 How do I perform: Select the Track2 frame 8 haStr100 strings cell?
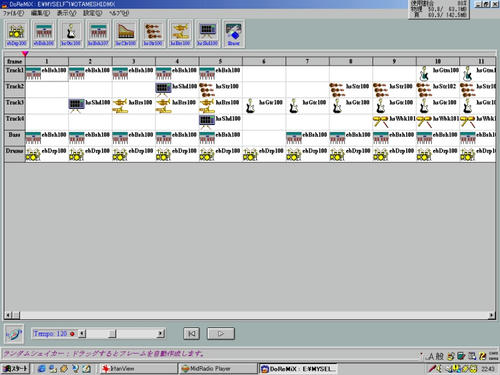351,90
